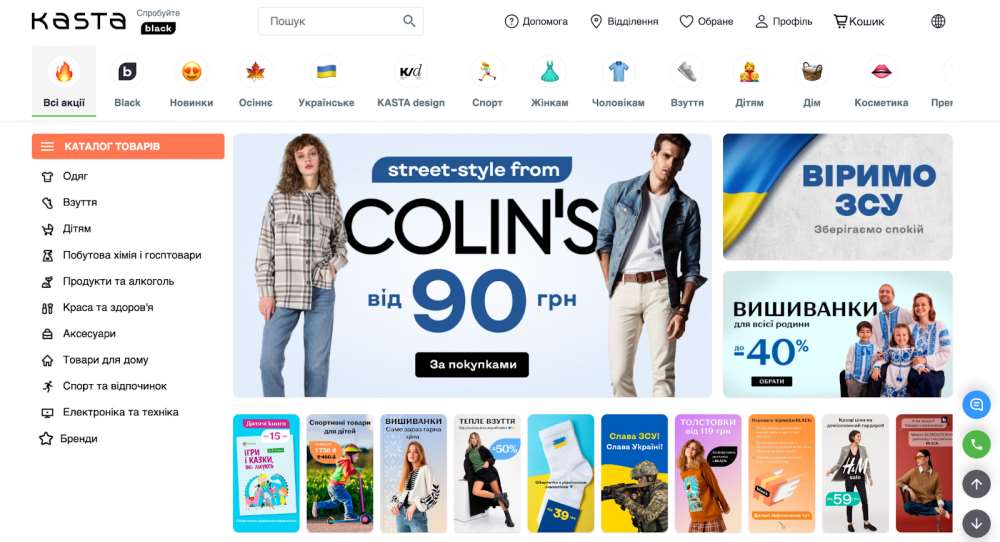Viewport: 1000px width, 542px height.
Task: Click the За покупками banner button
Action: pyautogui.click(x=472, y=365)
